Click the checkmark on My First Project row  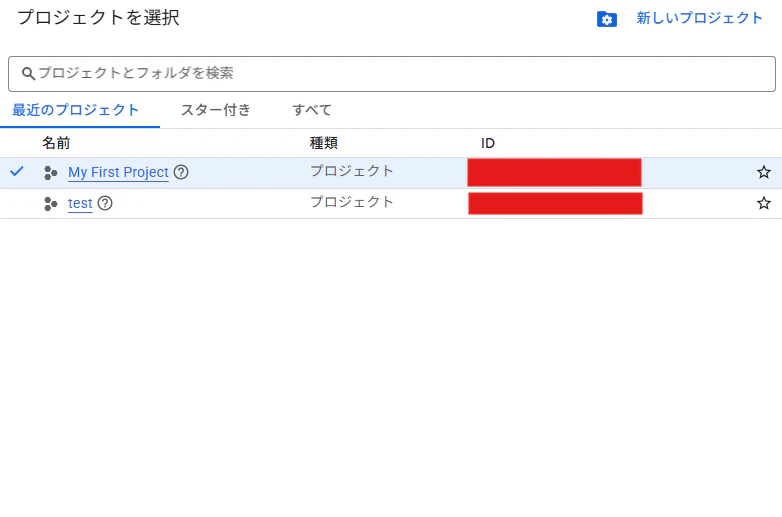click(17, 172)
